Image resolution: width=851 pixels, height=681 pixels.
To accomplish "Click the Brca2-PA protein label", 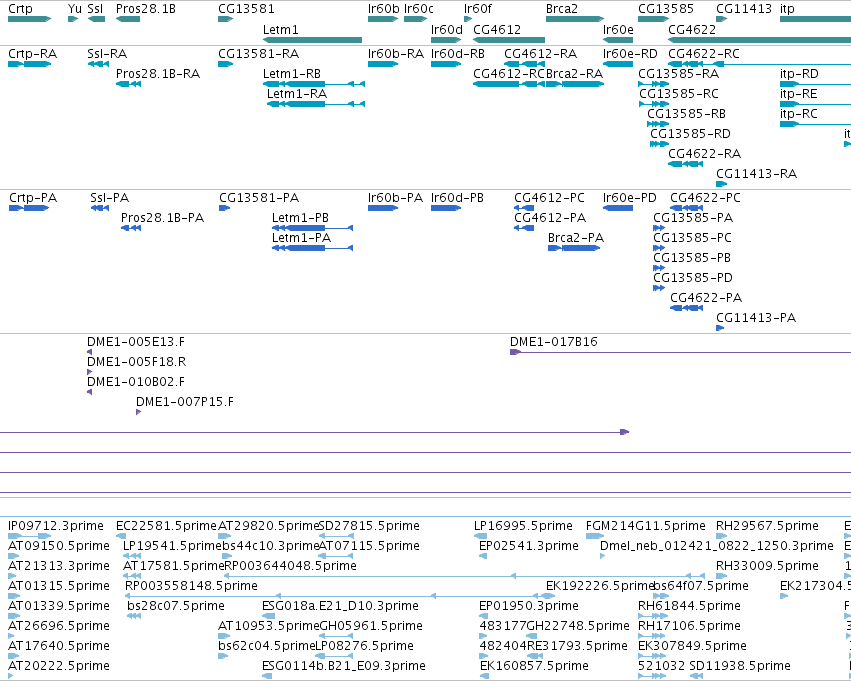I will (576, 237).
